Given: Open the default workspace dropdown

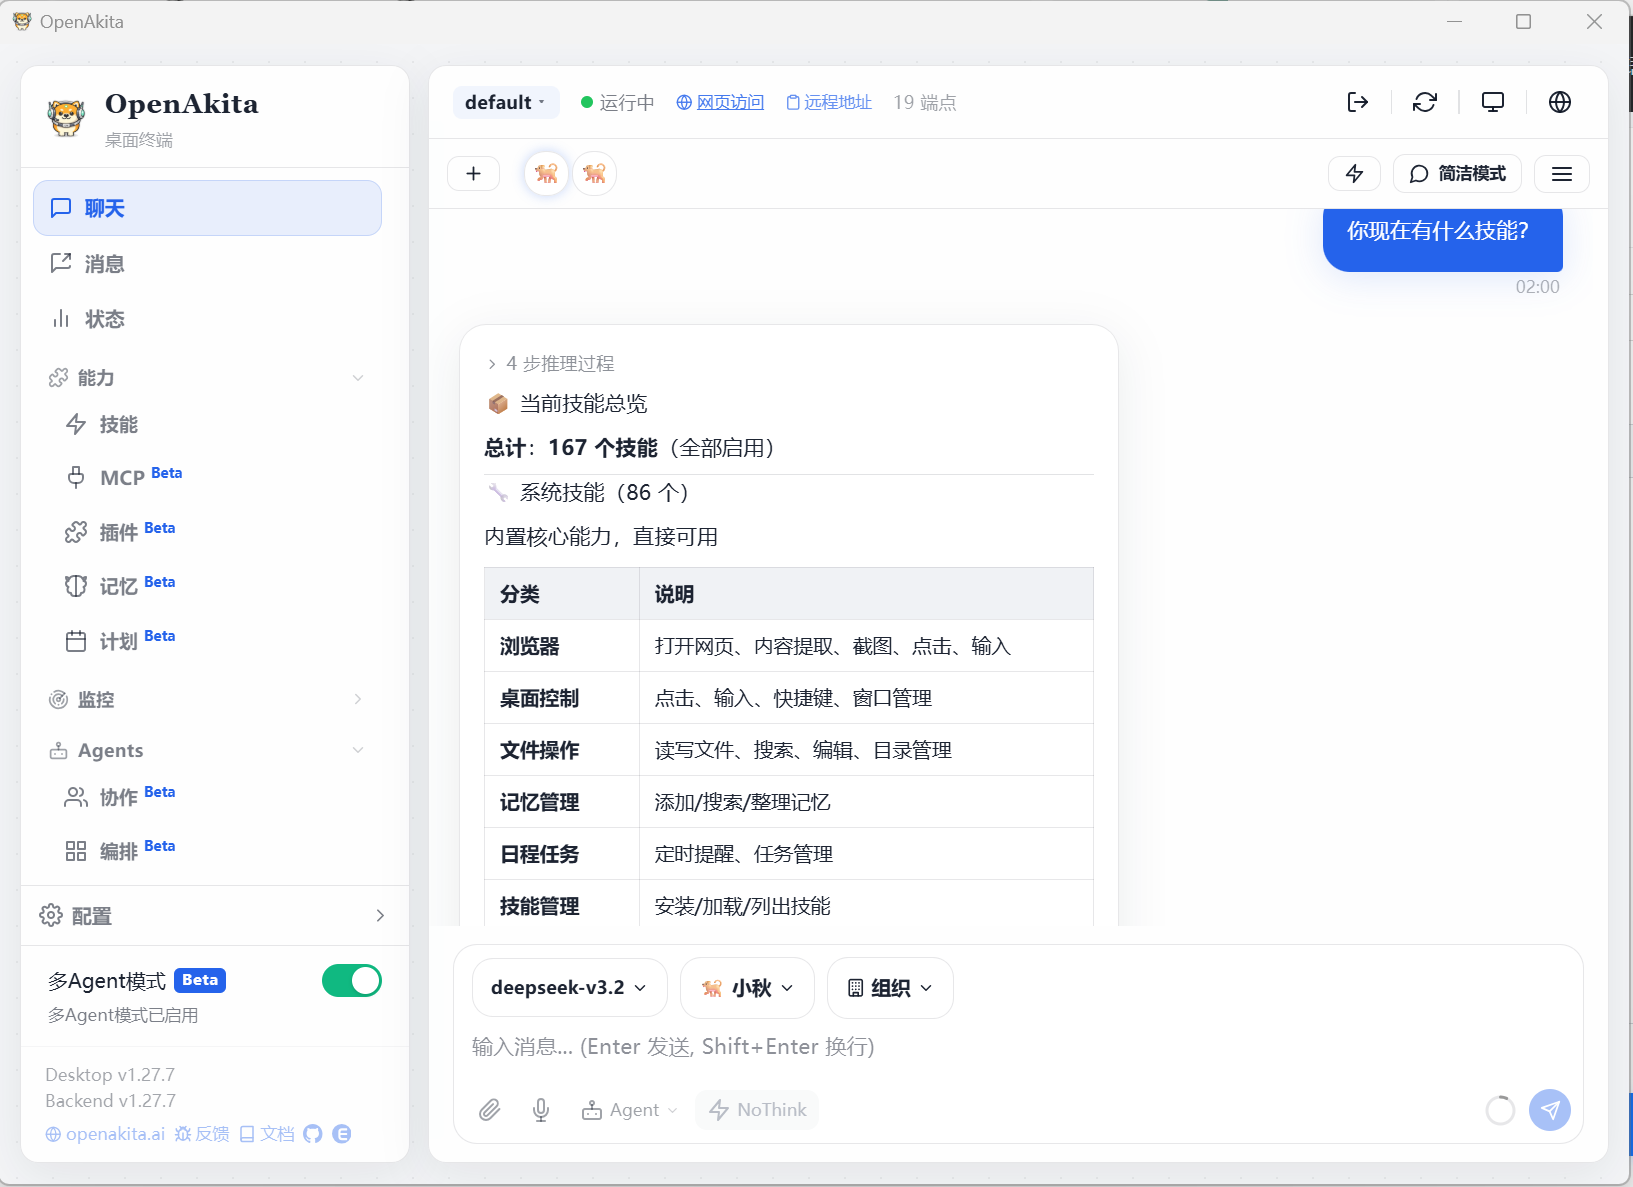Looking at the screenshot, I should click(x=506, y=102).
